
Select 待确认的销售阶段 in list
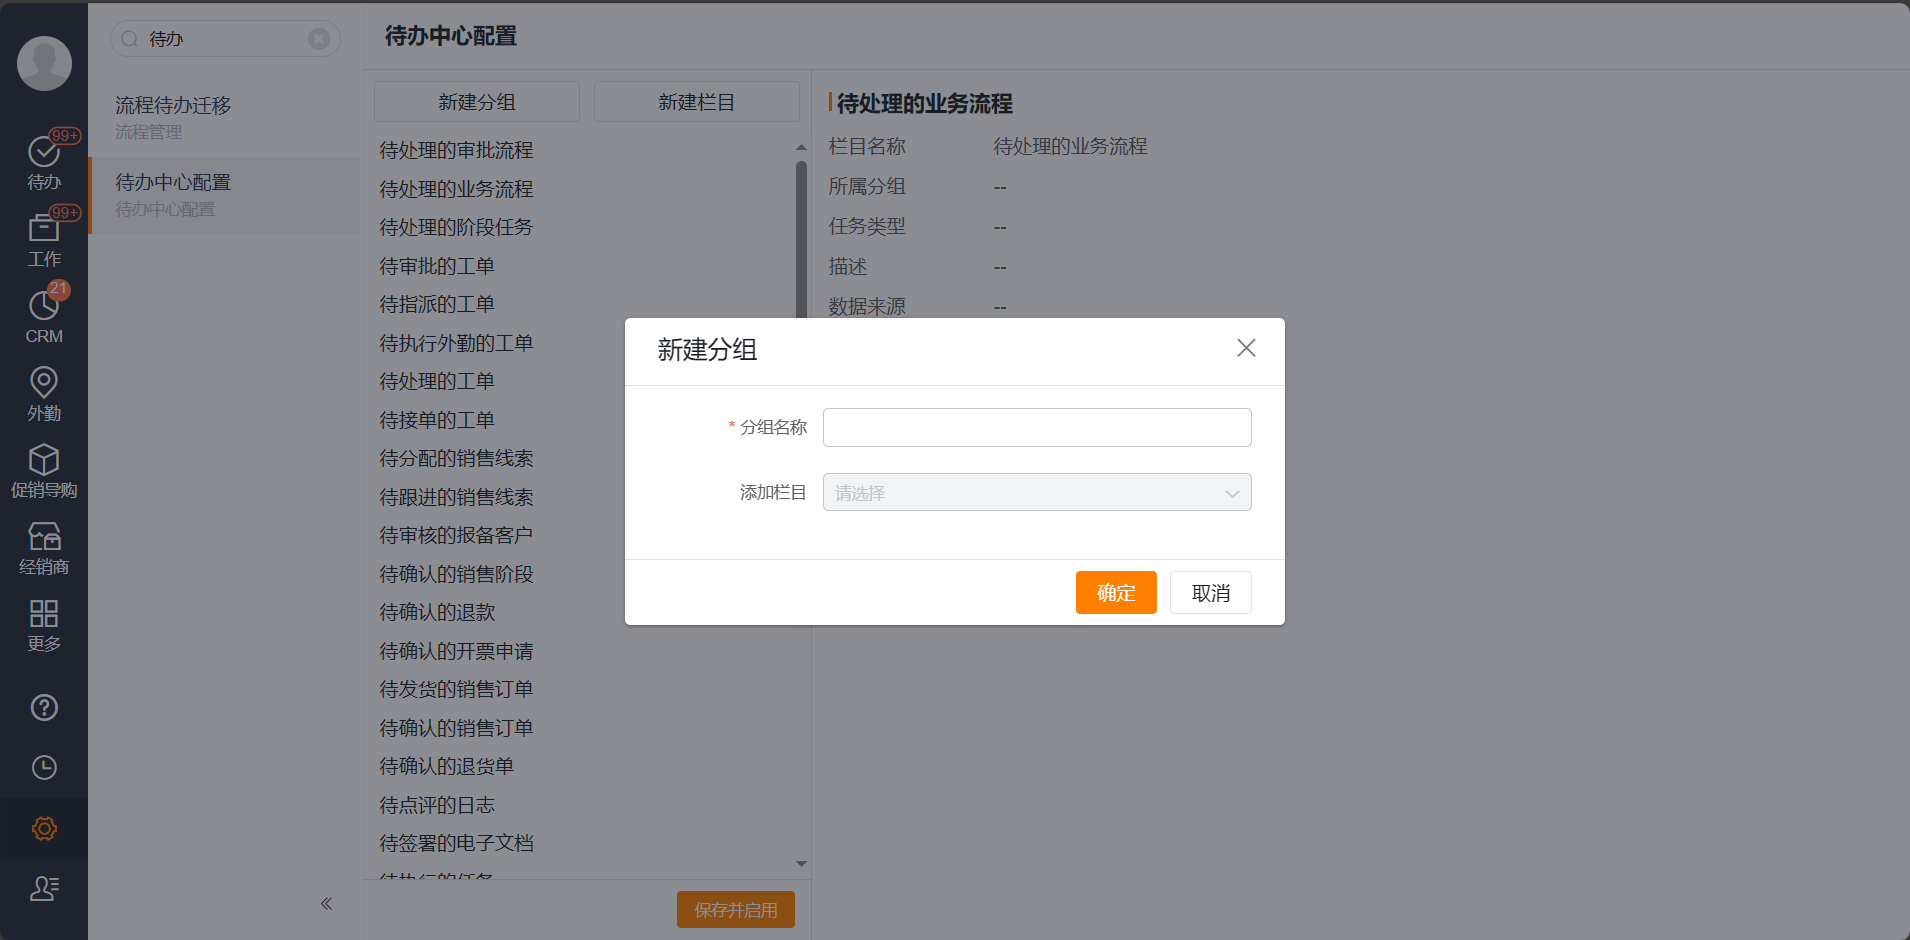click(456, 574)
